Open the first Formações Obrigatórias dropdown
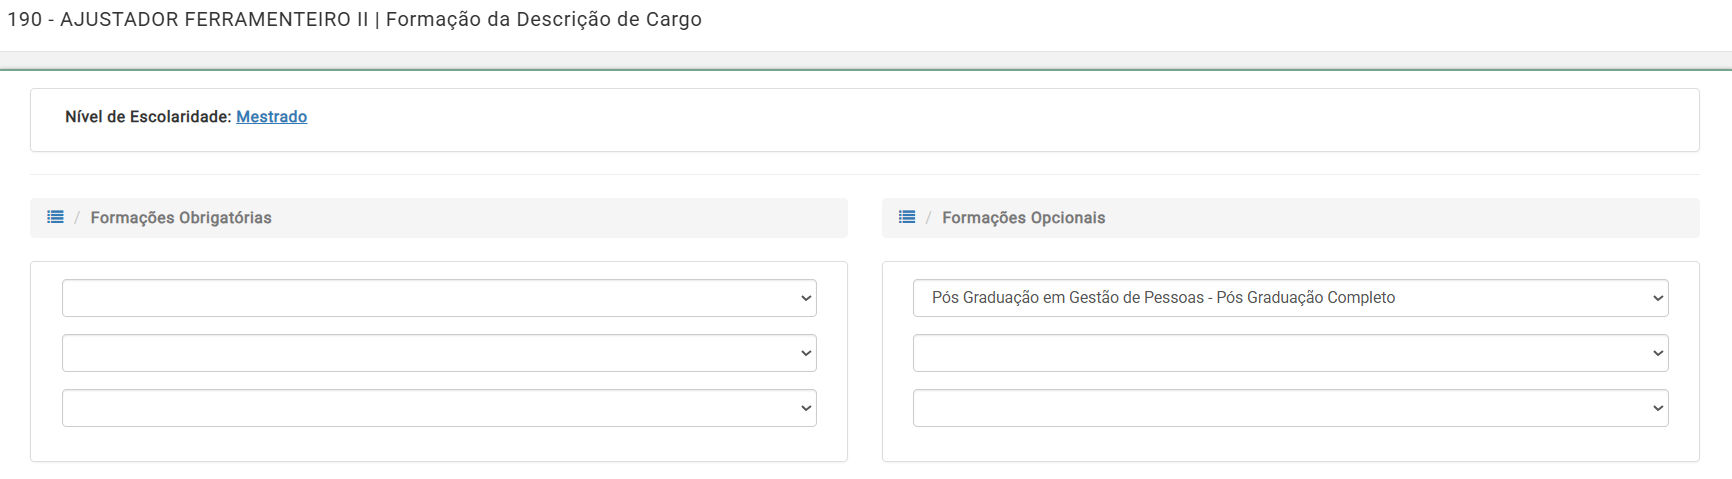 (x=438, y=298)
